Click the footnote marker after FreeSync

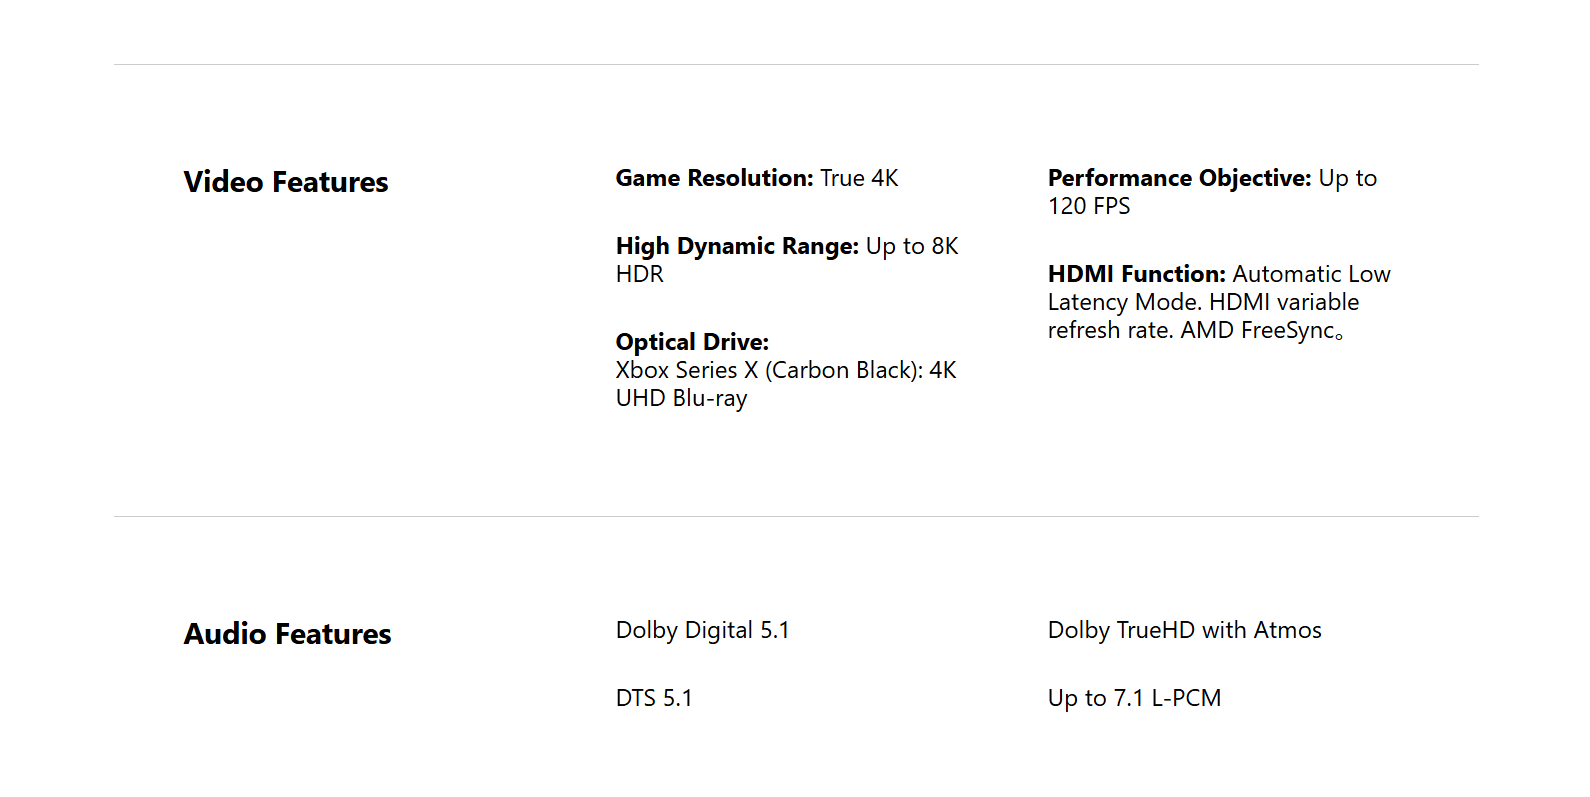1339,336
